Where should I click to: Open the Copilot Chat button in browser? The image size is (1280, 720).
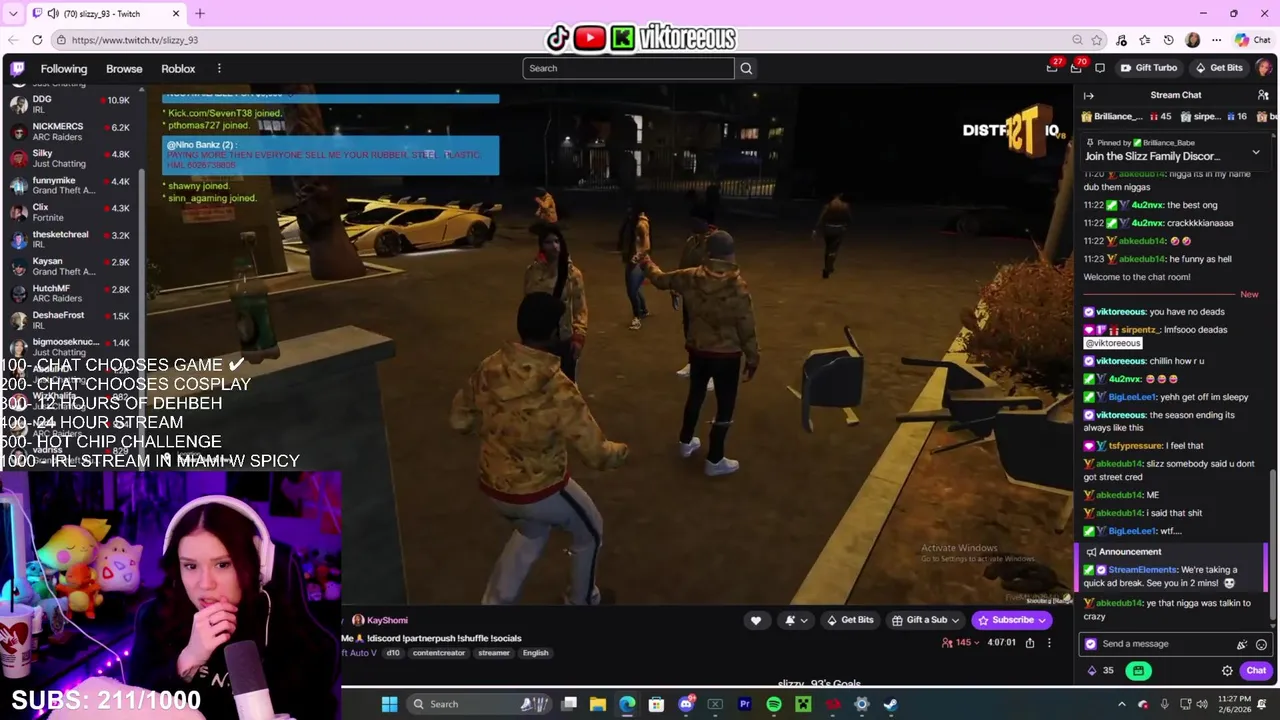click(1253, 40)
